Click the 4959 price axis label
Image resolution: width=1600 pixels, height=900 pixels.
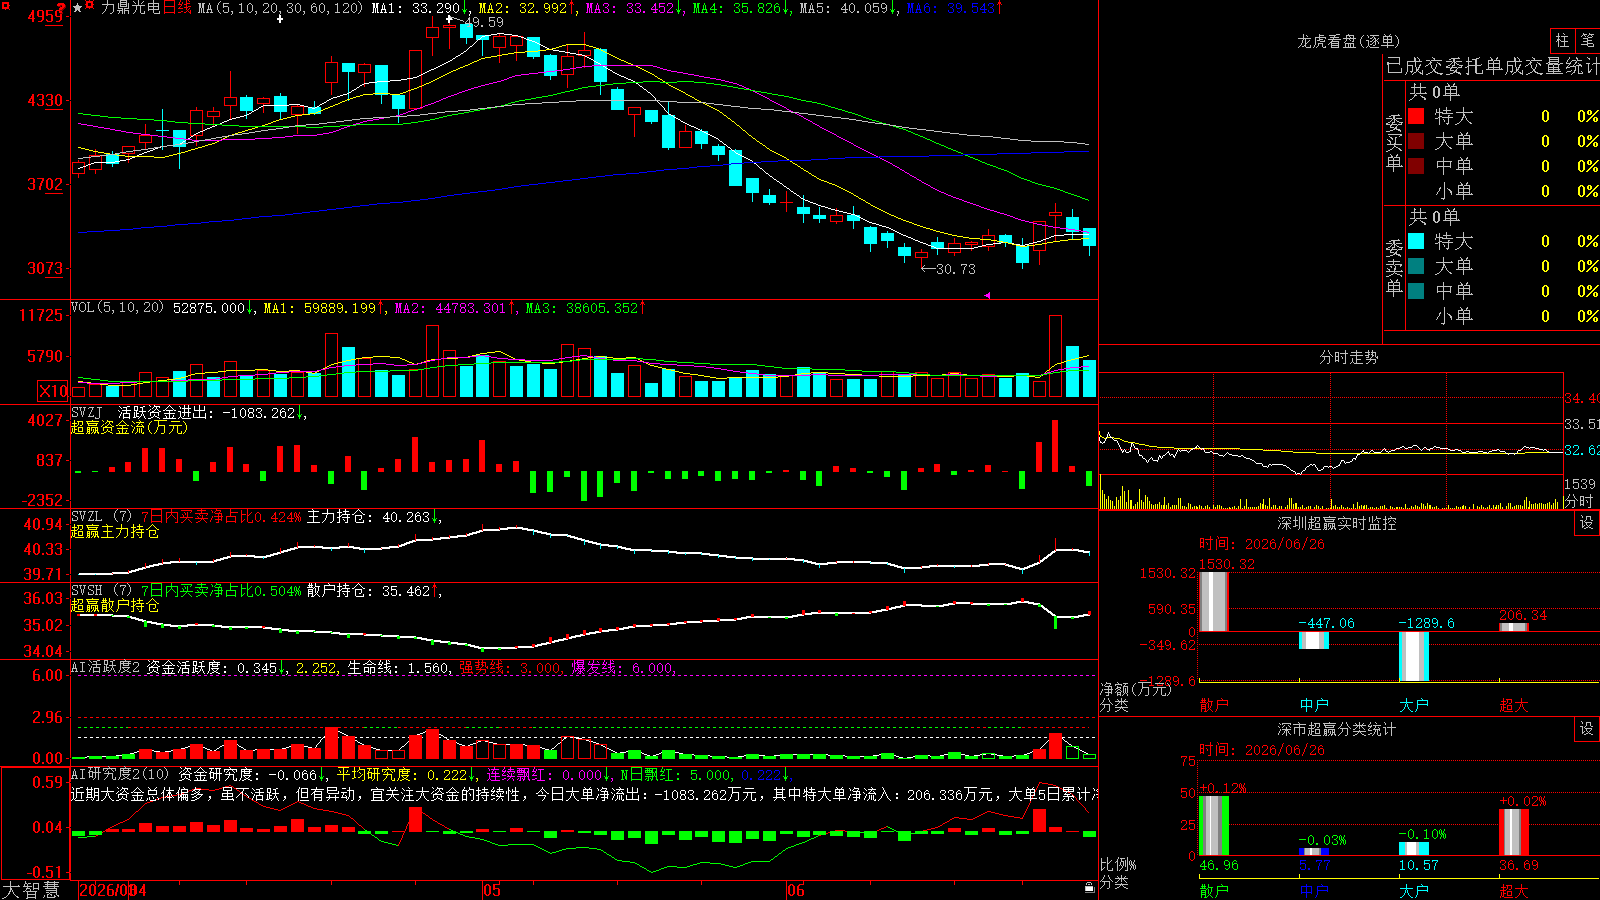point(45,16)
